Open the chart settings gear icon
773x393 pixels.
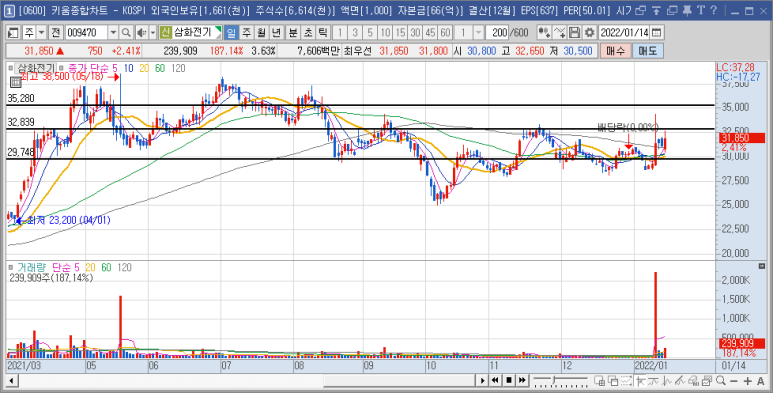point(589,33)
